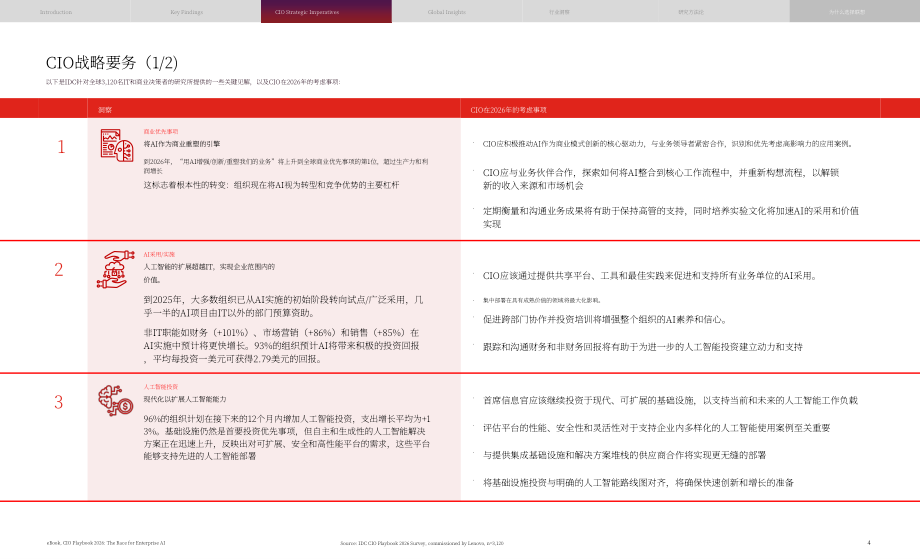The image size is (920, 559).
Task: Click the sentence beginning 这标志着根本性的转变
Action: point(271,185)
